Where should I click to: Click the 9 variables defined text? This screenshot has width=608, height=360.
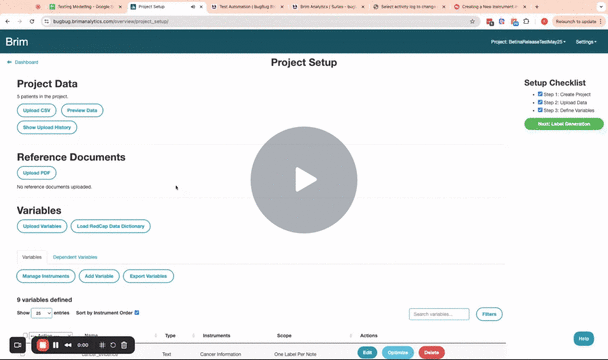click(x=44, y=300)
